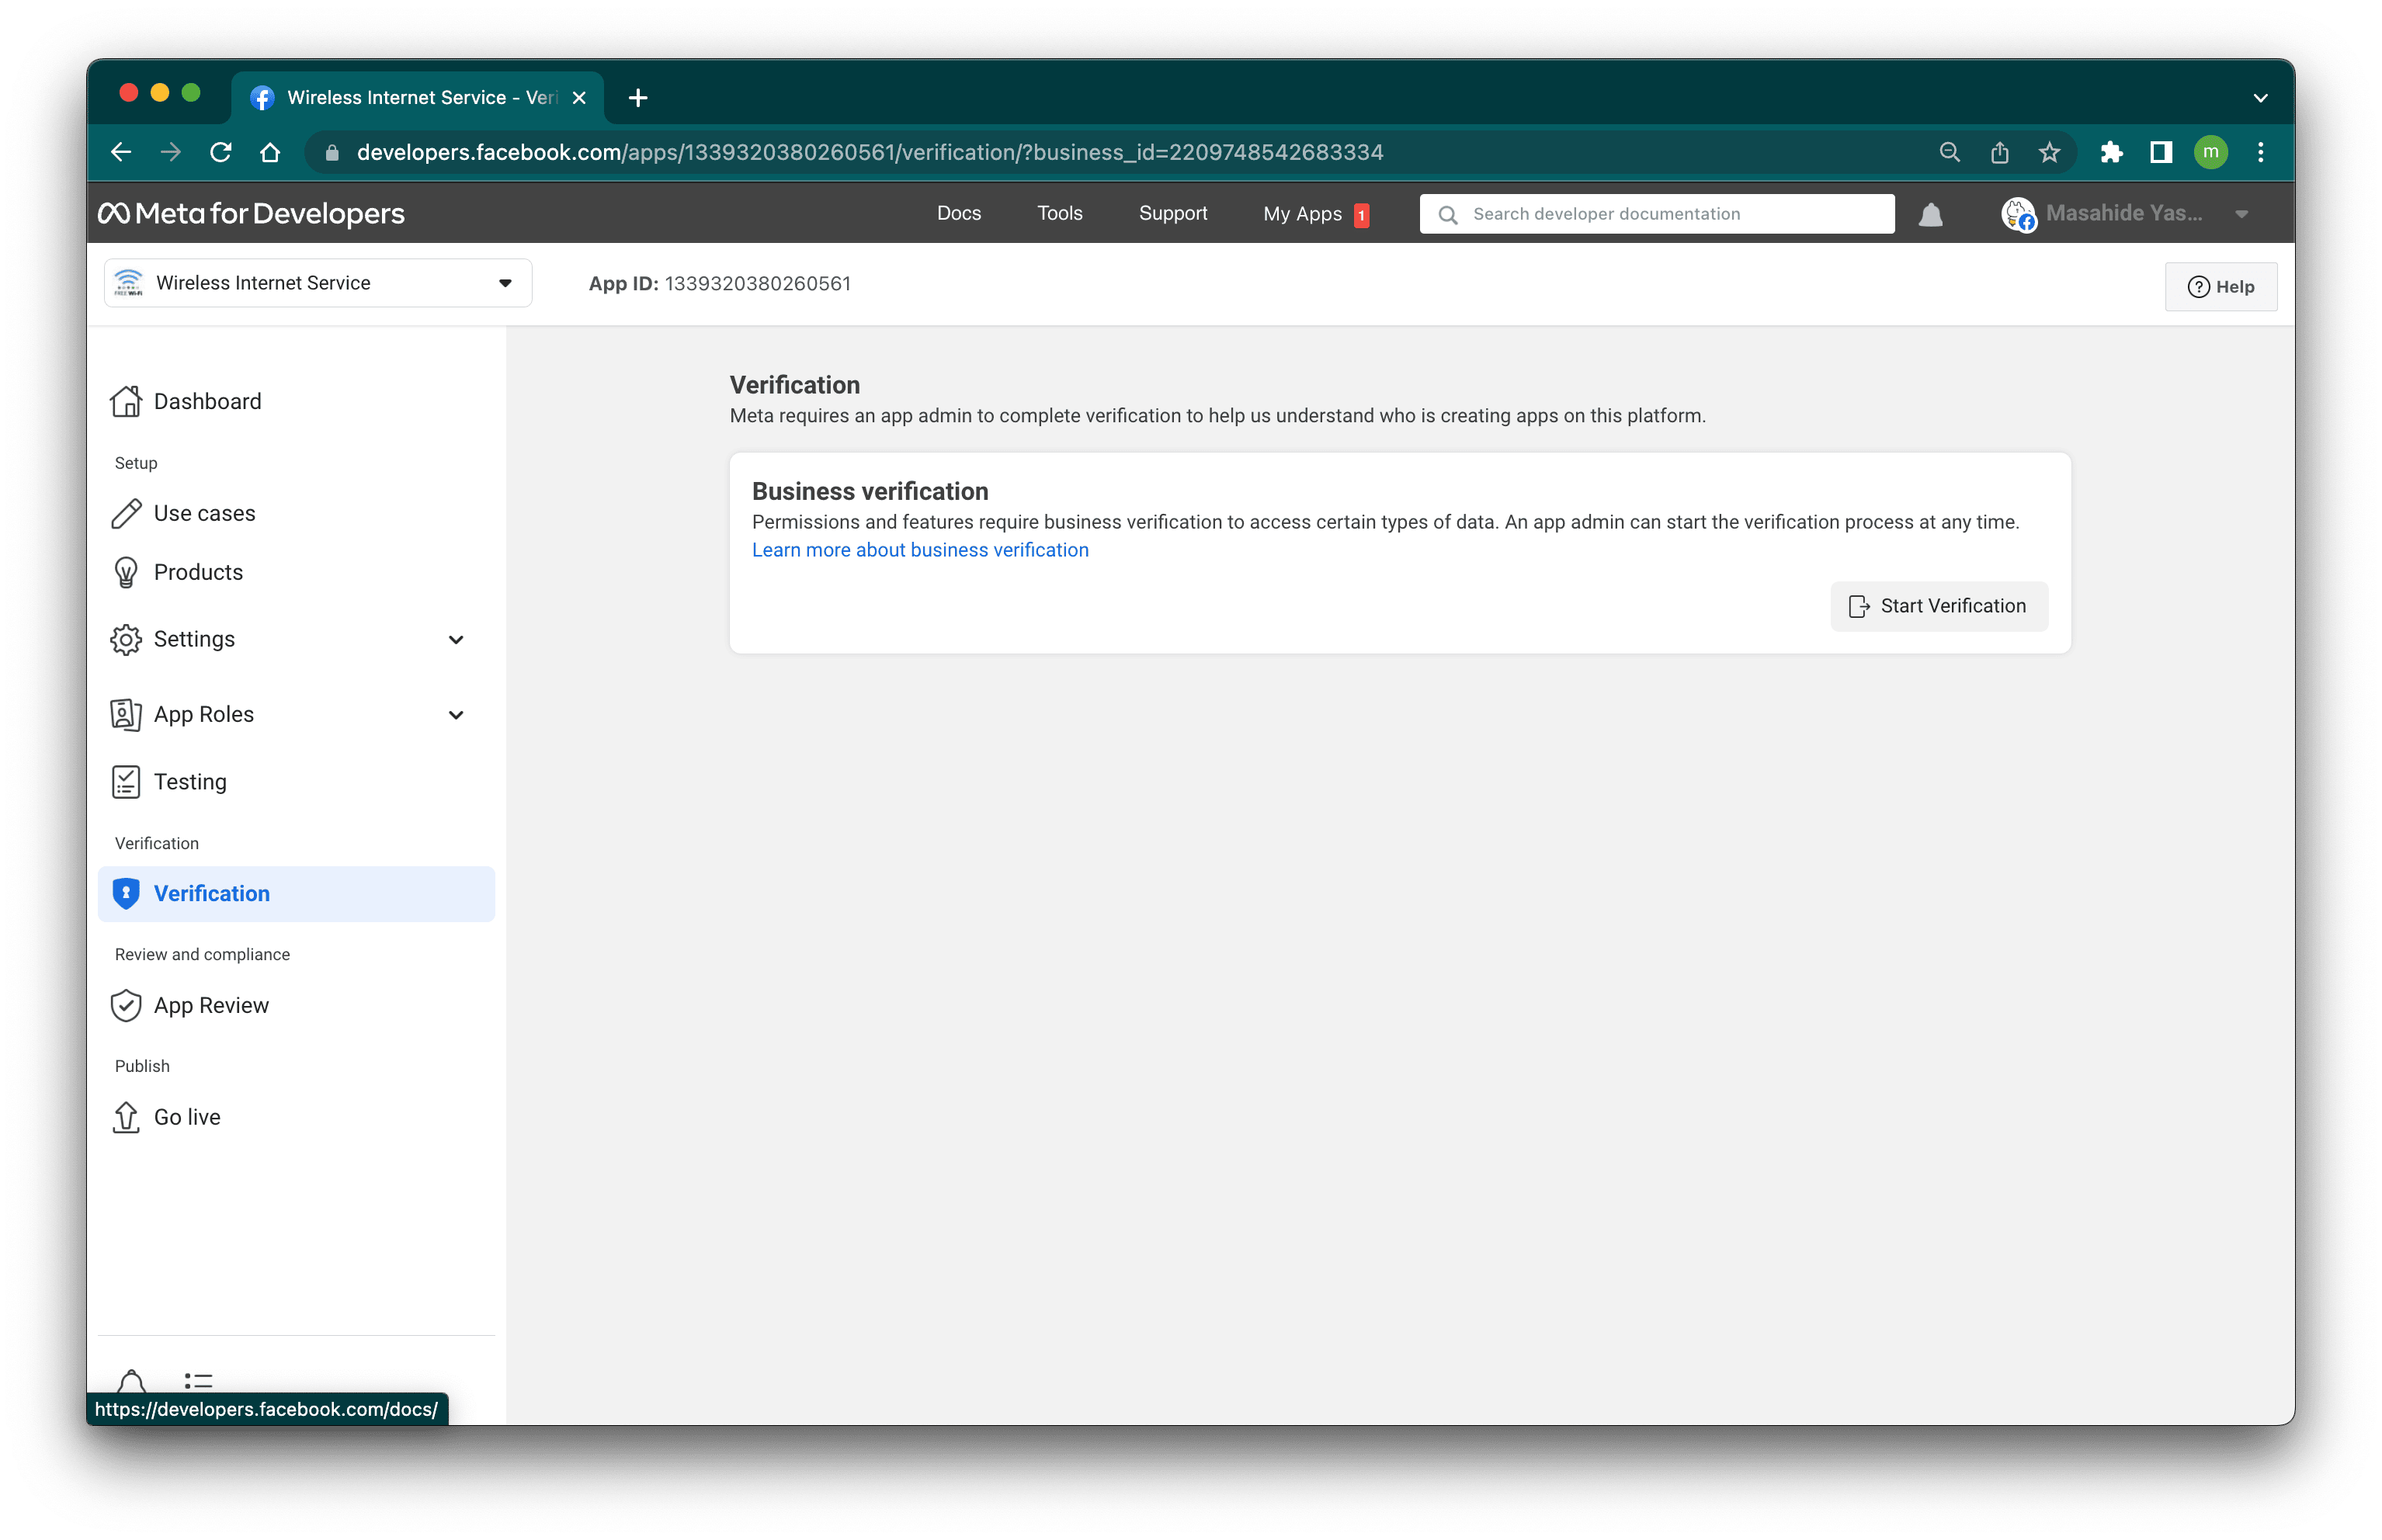Click the App Roles badge icon

126,714
